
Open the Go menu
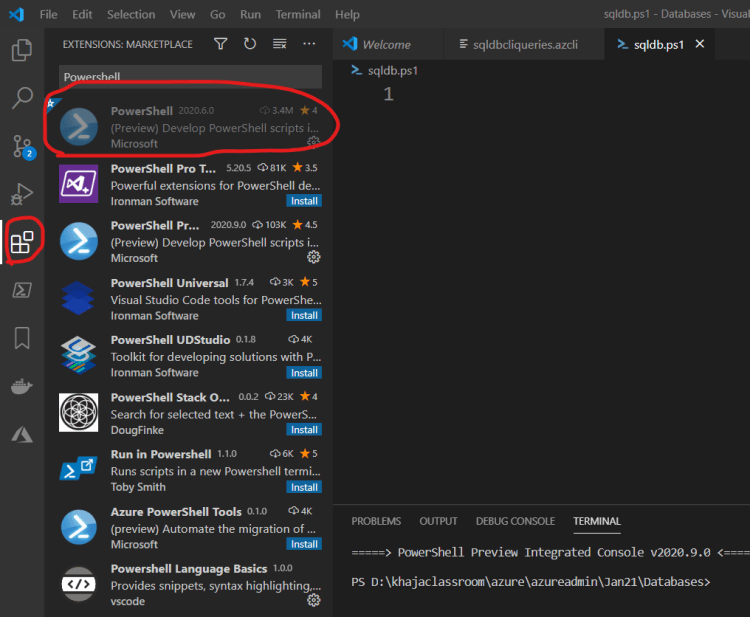click(217, 14)
